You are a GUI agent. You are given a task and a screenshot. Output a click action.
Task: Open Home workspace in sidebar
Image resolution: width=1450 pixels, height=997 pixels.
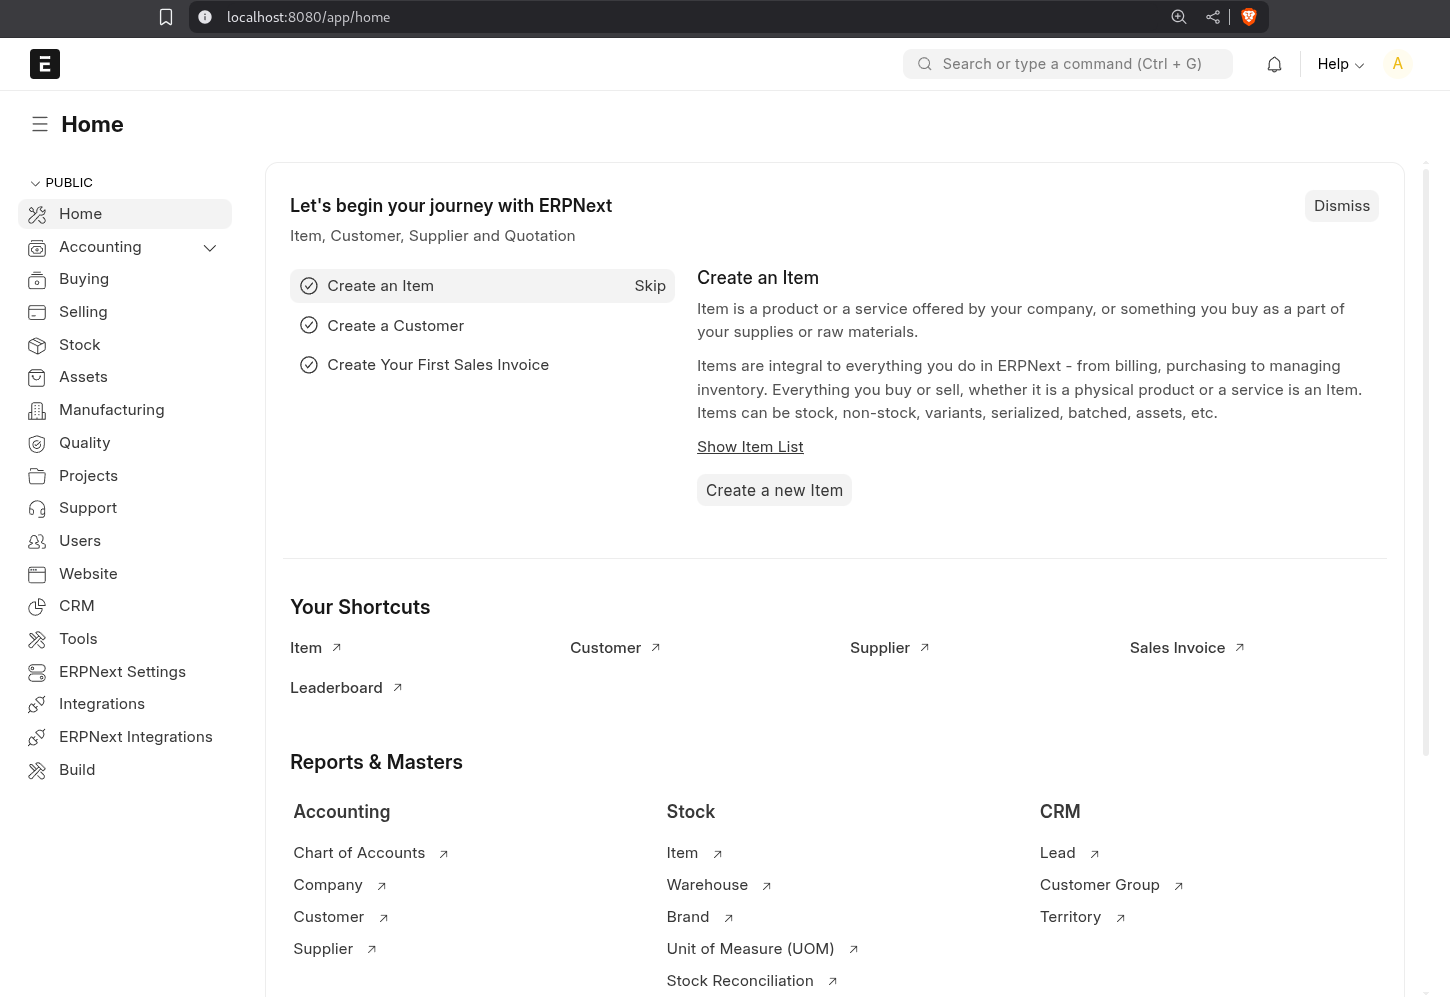(125, 214)
